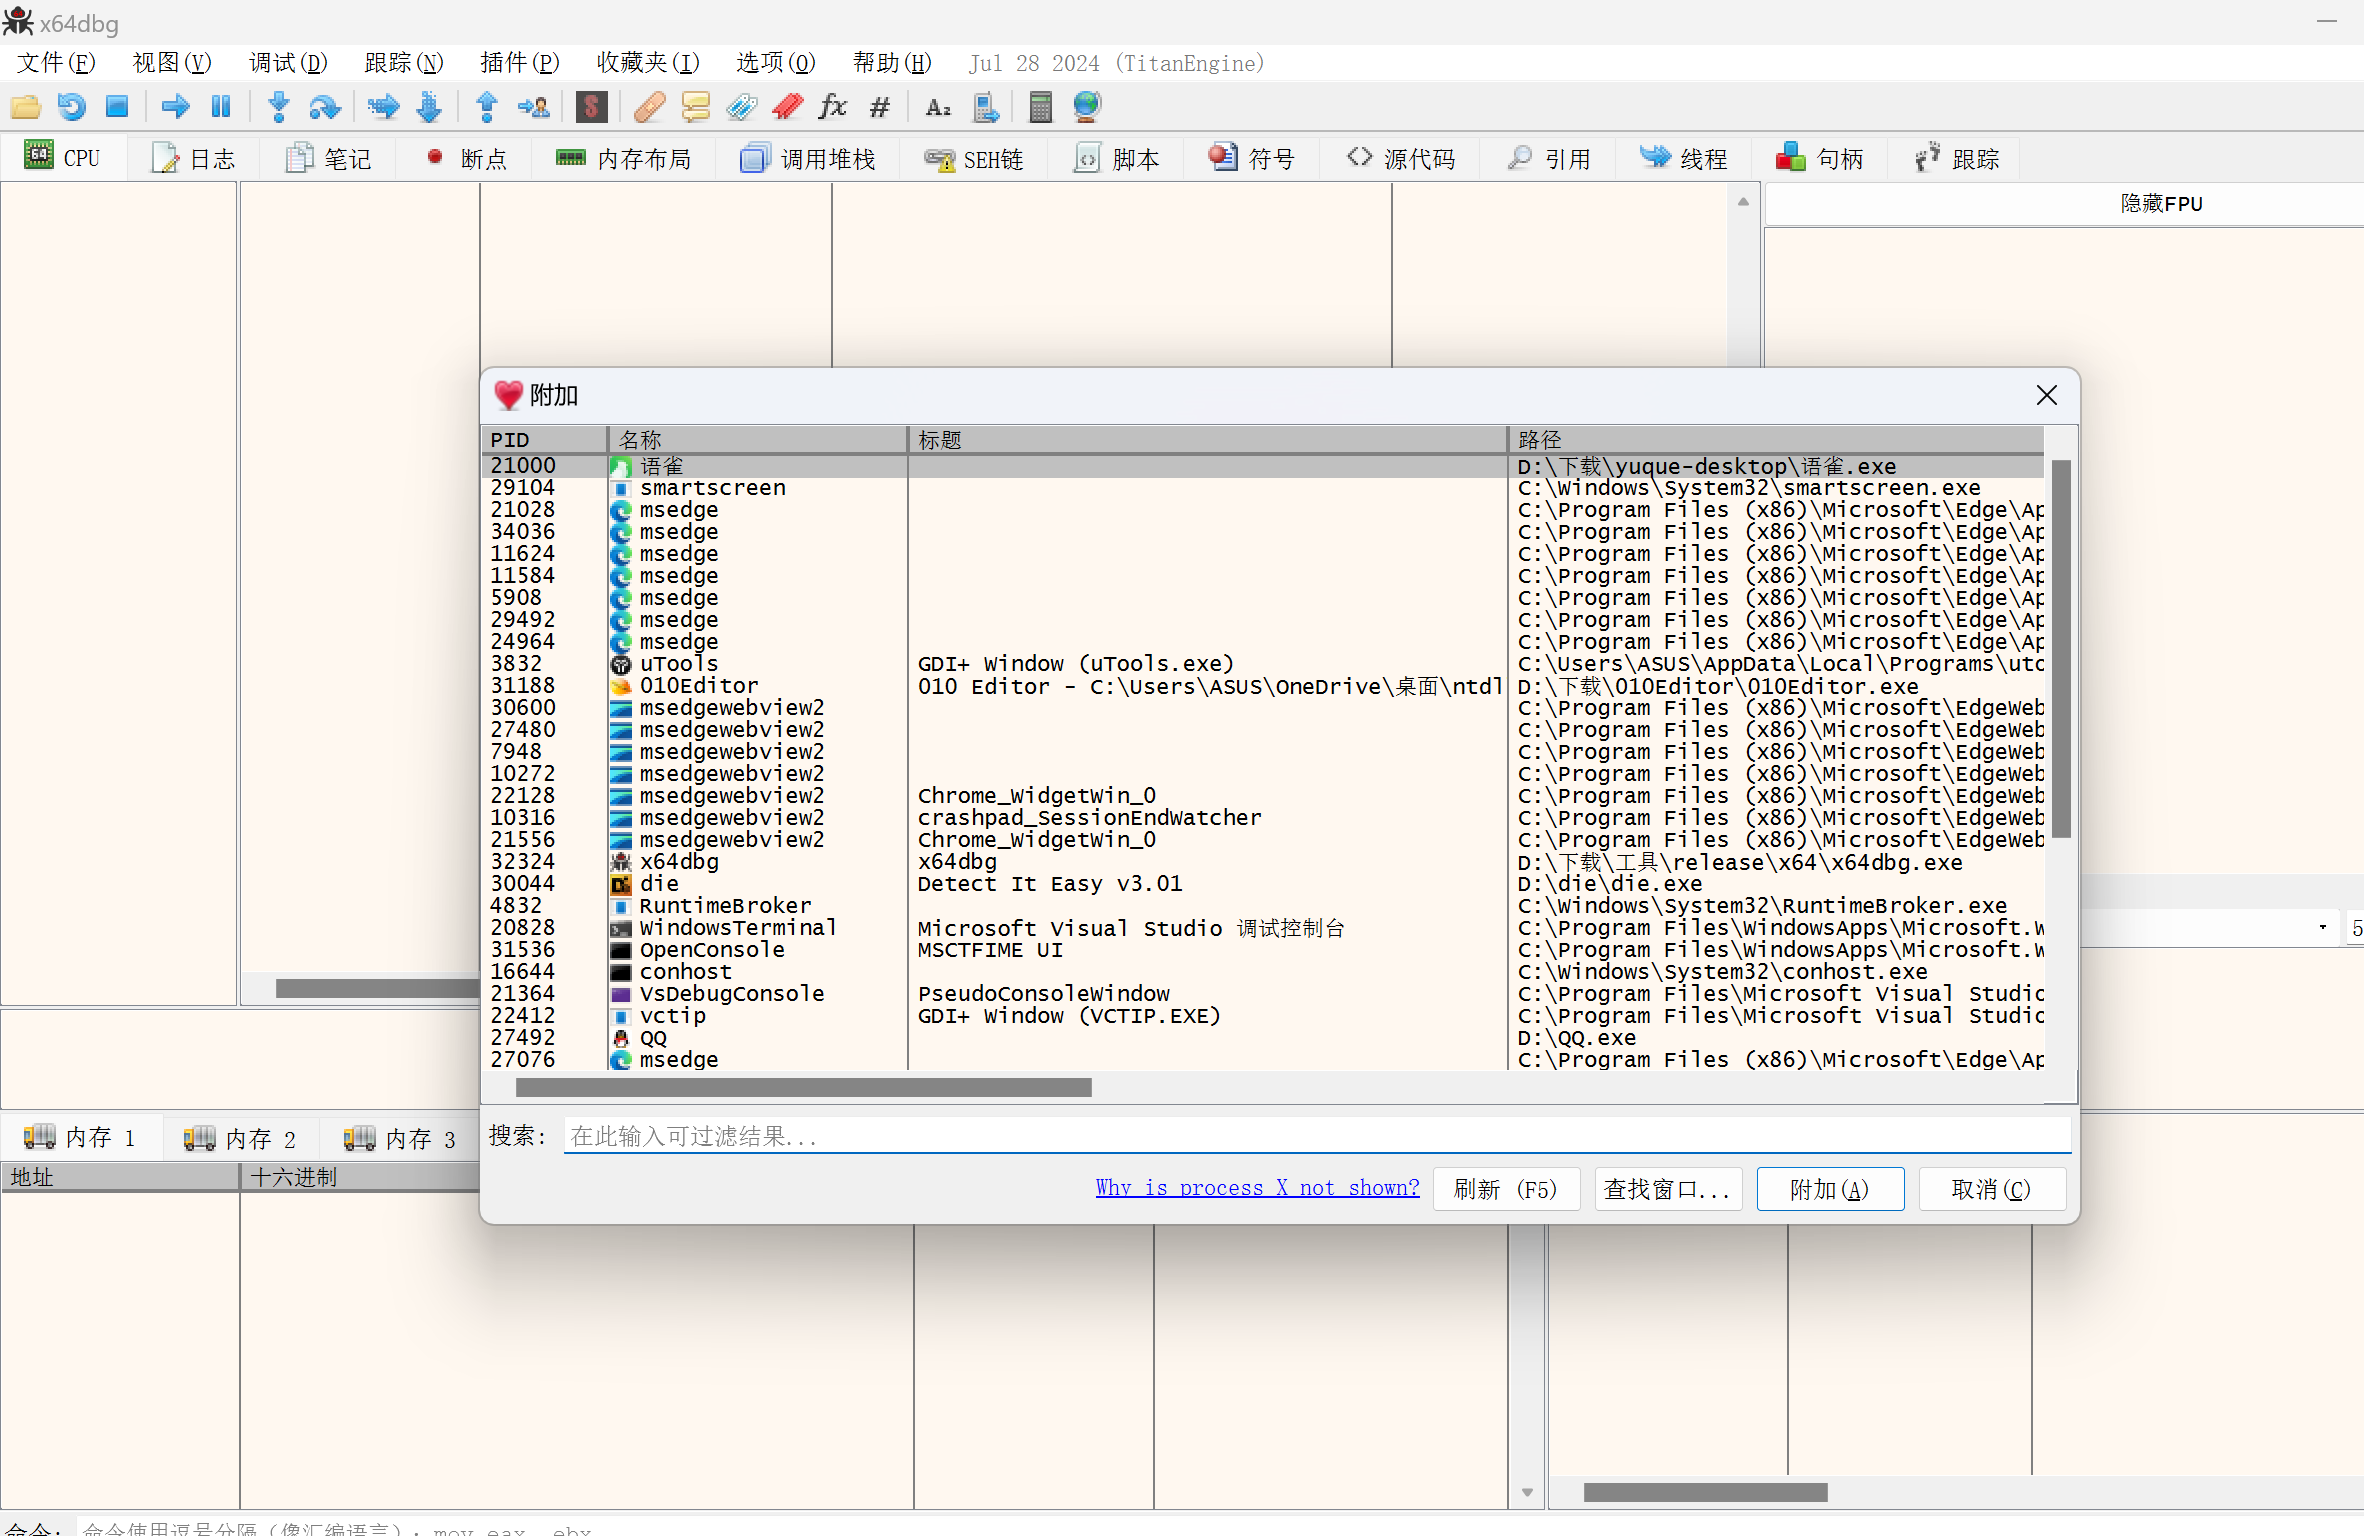Click the Trace Into toolbar icon
This screenshot has width=2364, height=1536.
coord(383,107)
